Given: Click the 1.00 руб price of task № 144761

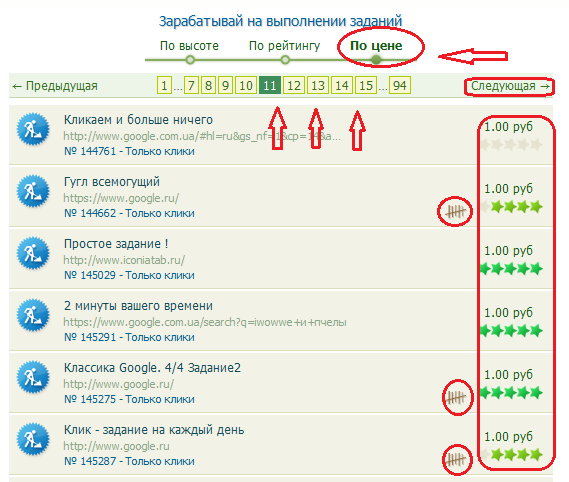Looking at the screenshot, I should click(x=508, y=127).
